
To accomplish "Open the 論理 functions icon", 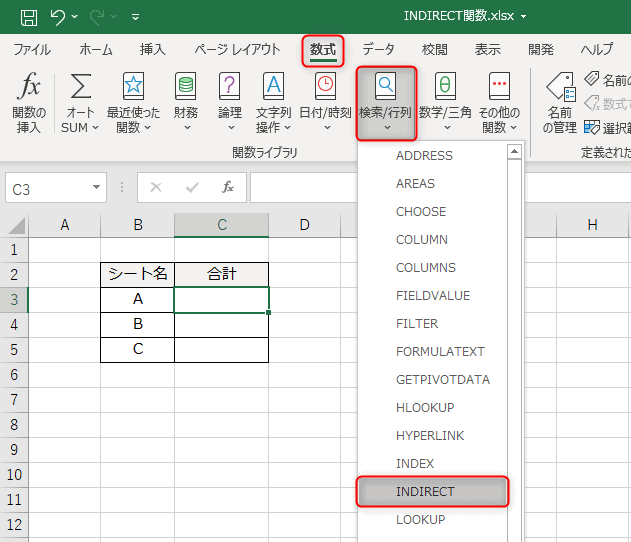I will tap(229, 86).
